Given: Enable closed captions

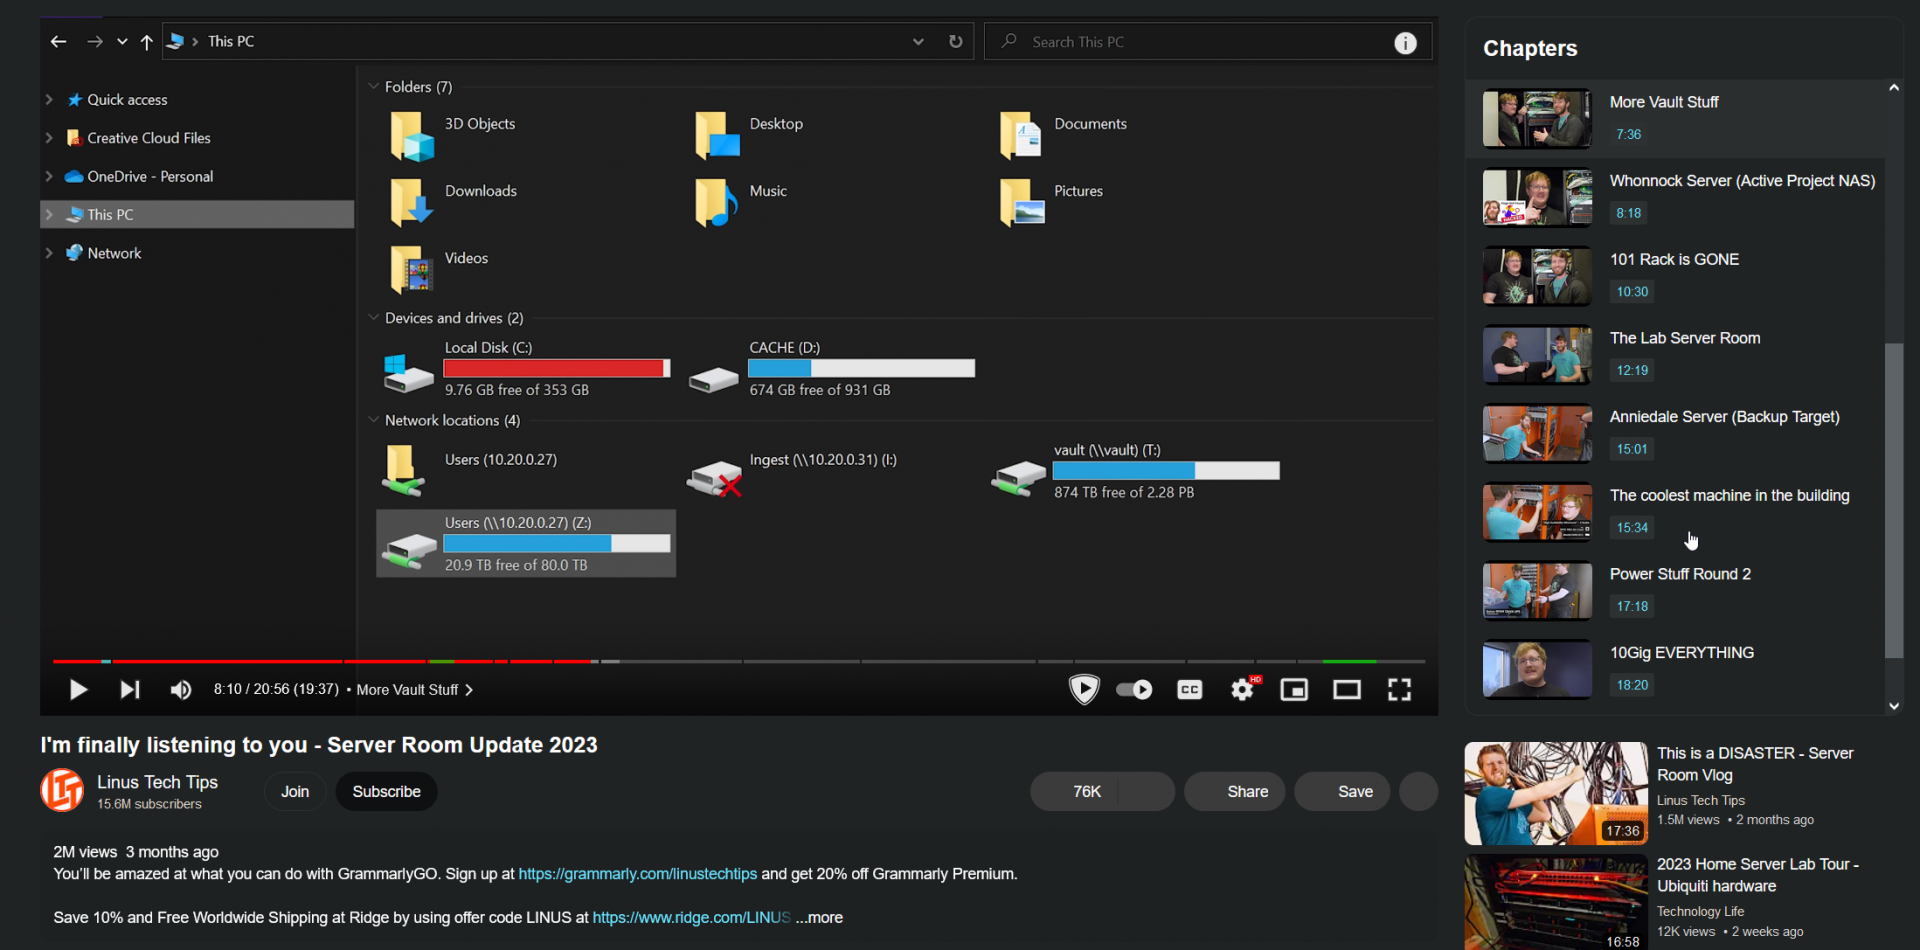Looking at the screenshot, I should (x=1189, y=690).
